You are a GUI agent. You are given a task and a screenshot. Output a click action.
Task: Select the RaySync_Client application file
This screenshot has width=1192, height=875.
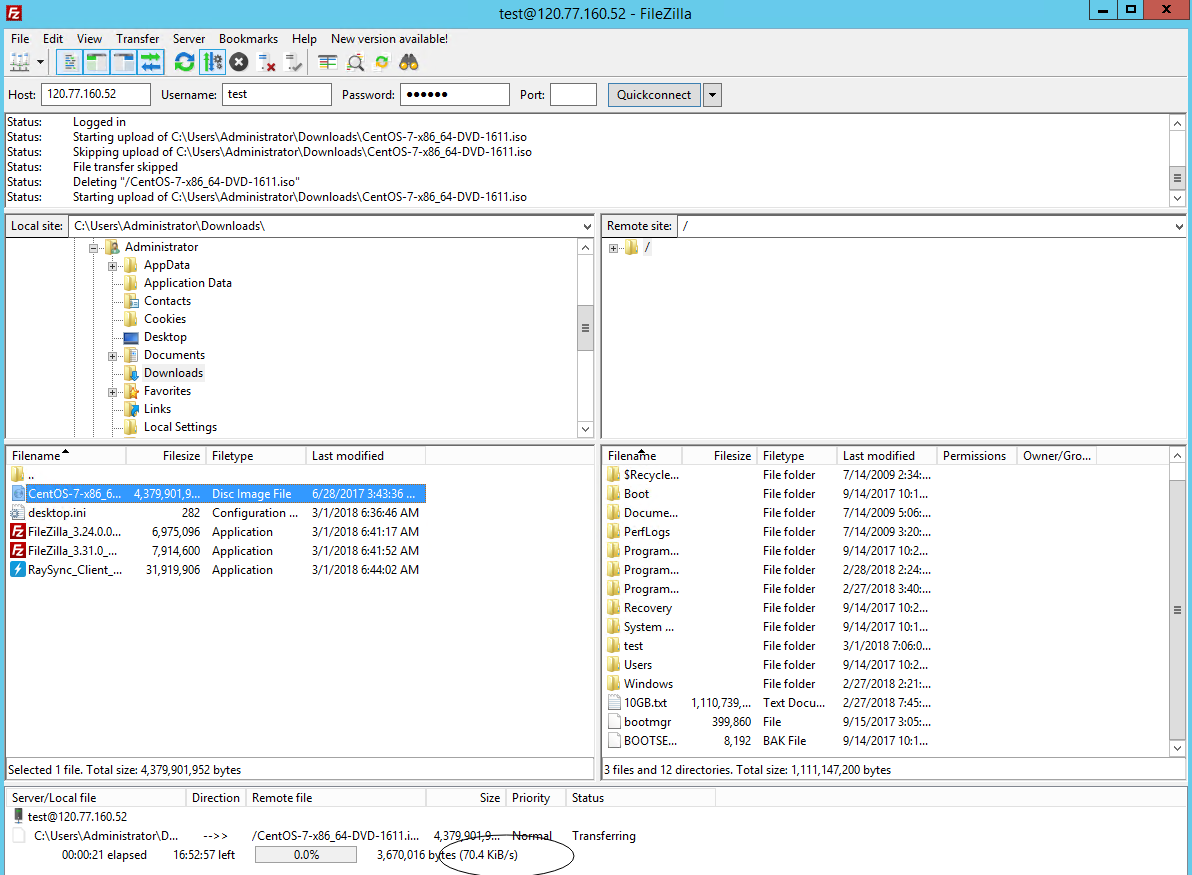tap(217, 569)
